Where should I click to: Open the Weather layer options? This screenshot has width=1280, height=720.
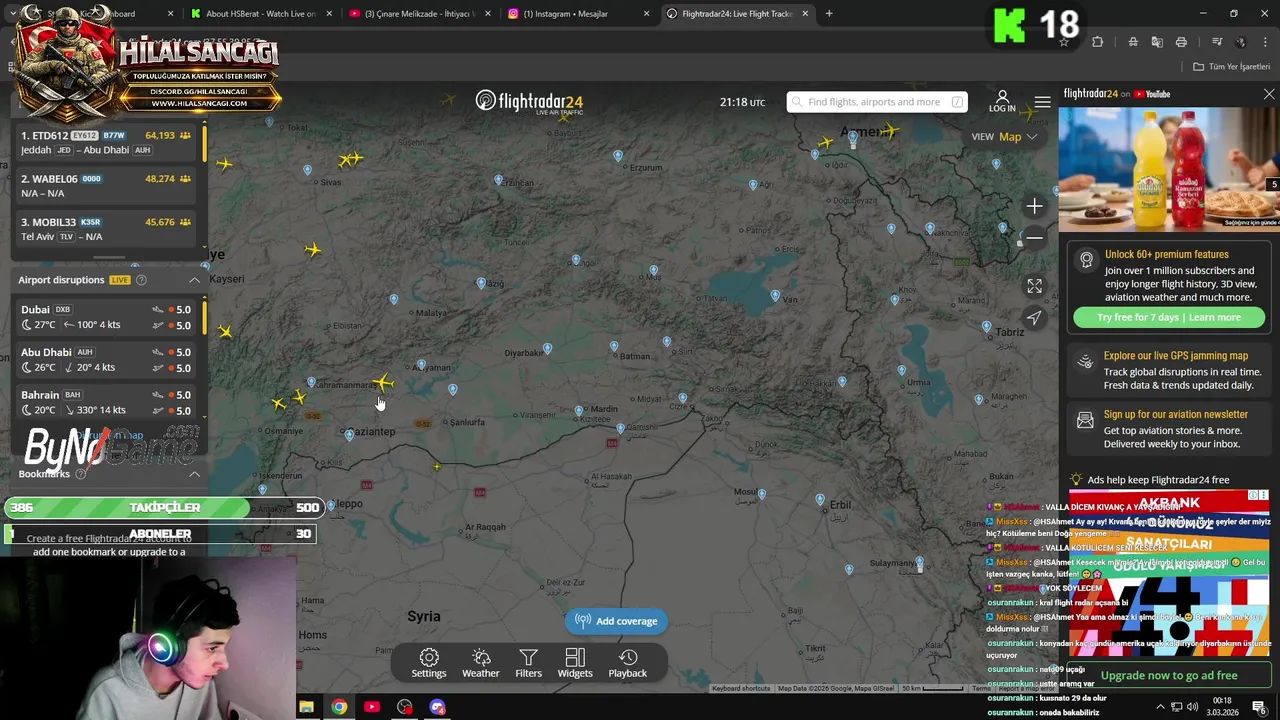481,663
